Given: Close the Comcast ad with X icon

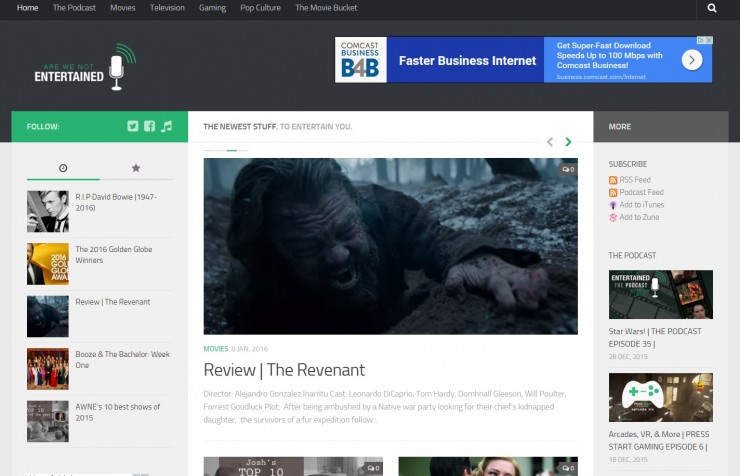Looking at the screenshot, I should pyautogui.click(x=708, y=41).
